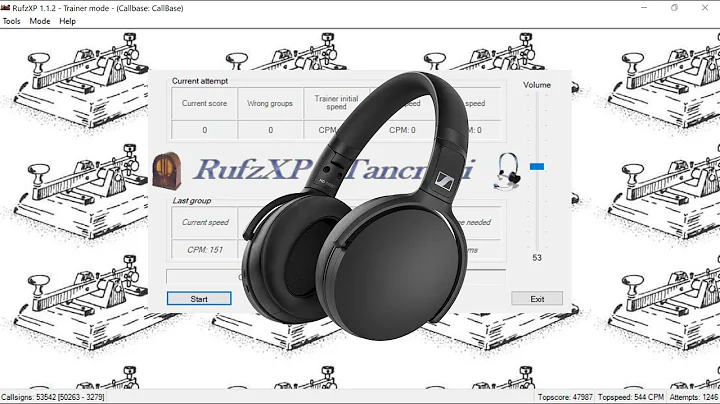Click the antique radio icon

[167, 171]
